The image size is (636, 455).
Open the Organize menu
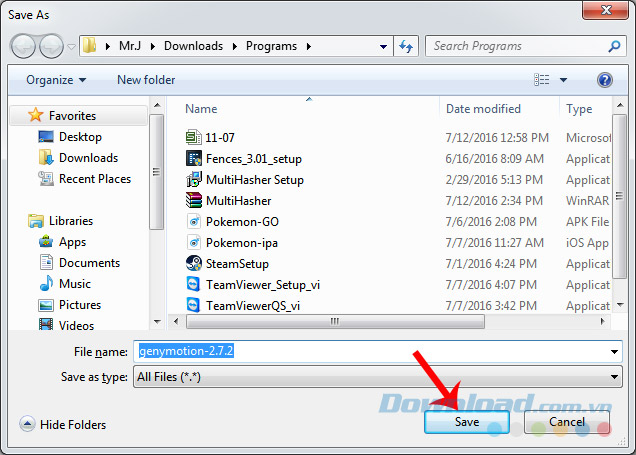coord(56,80)
